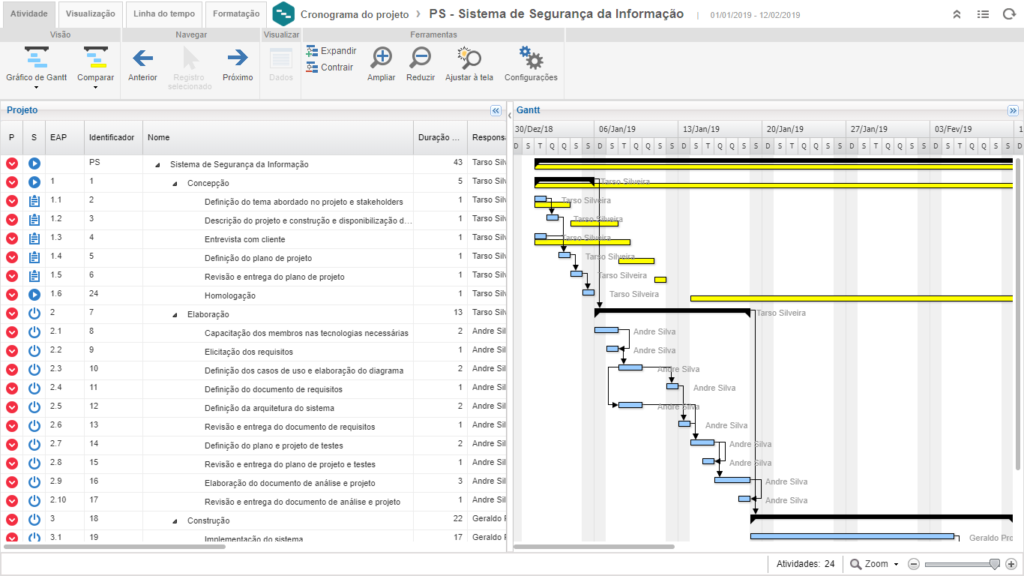Click the Expandir button
This screenshot has height=576, width=1024.
point(331,50)
